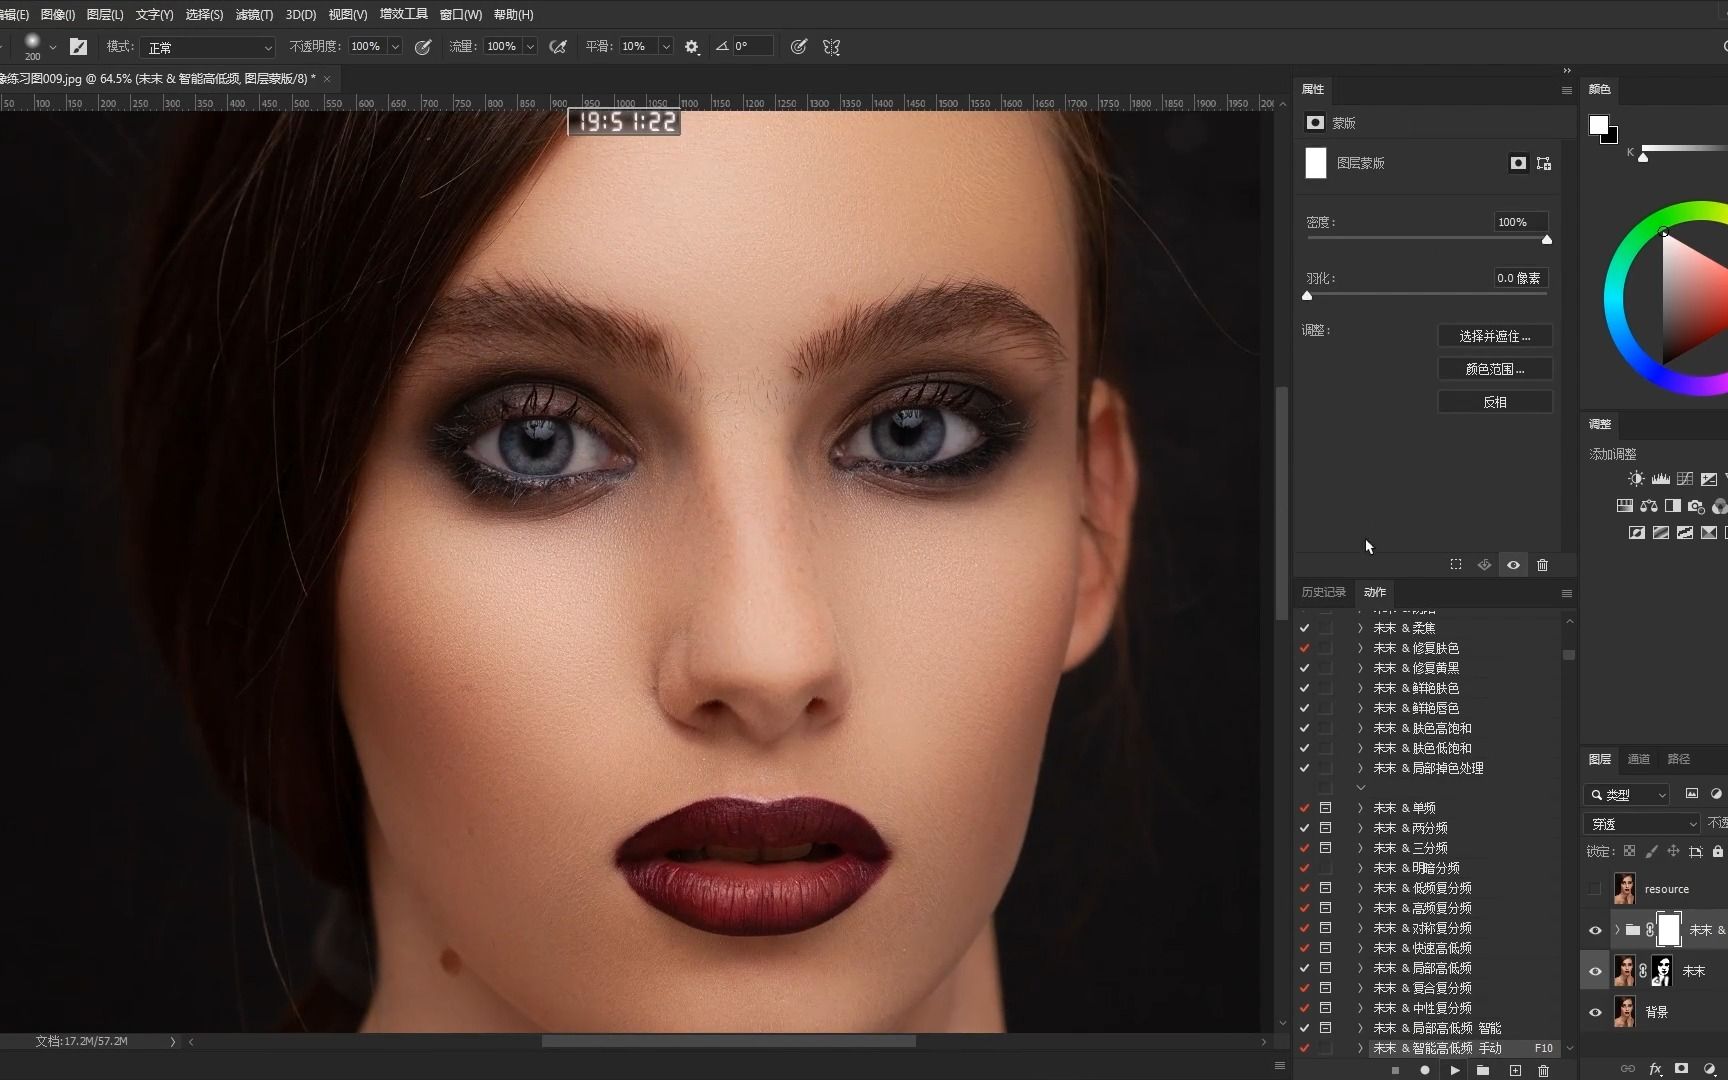Toggle dialog box for 未末 & 三分频
Image resolution: width=1728 pixels, height=1080 pixels.
click(x=1325, y=848)
